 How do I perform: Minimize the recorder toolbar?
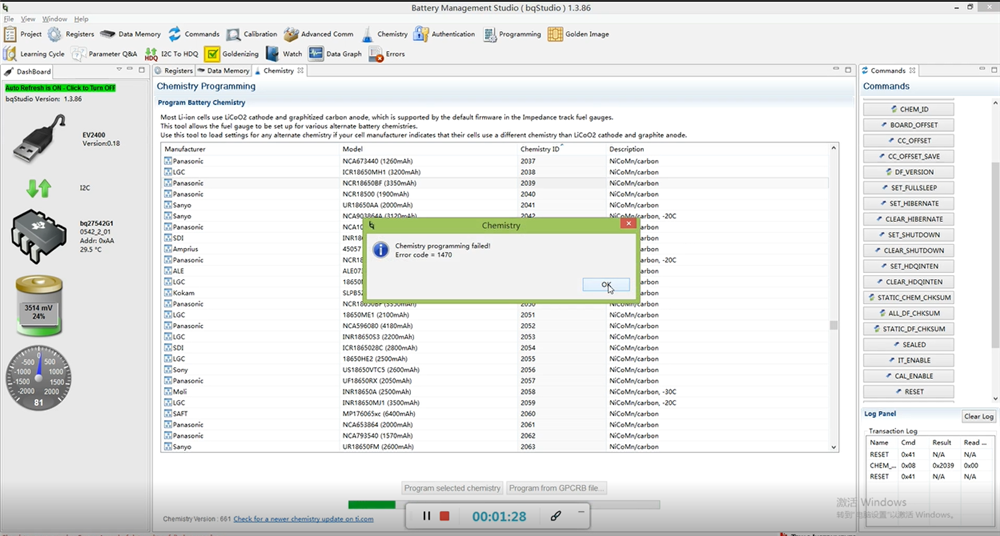click(581, 512)
